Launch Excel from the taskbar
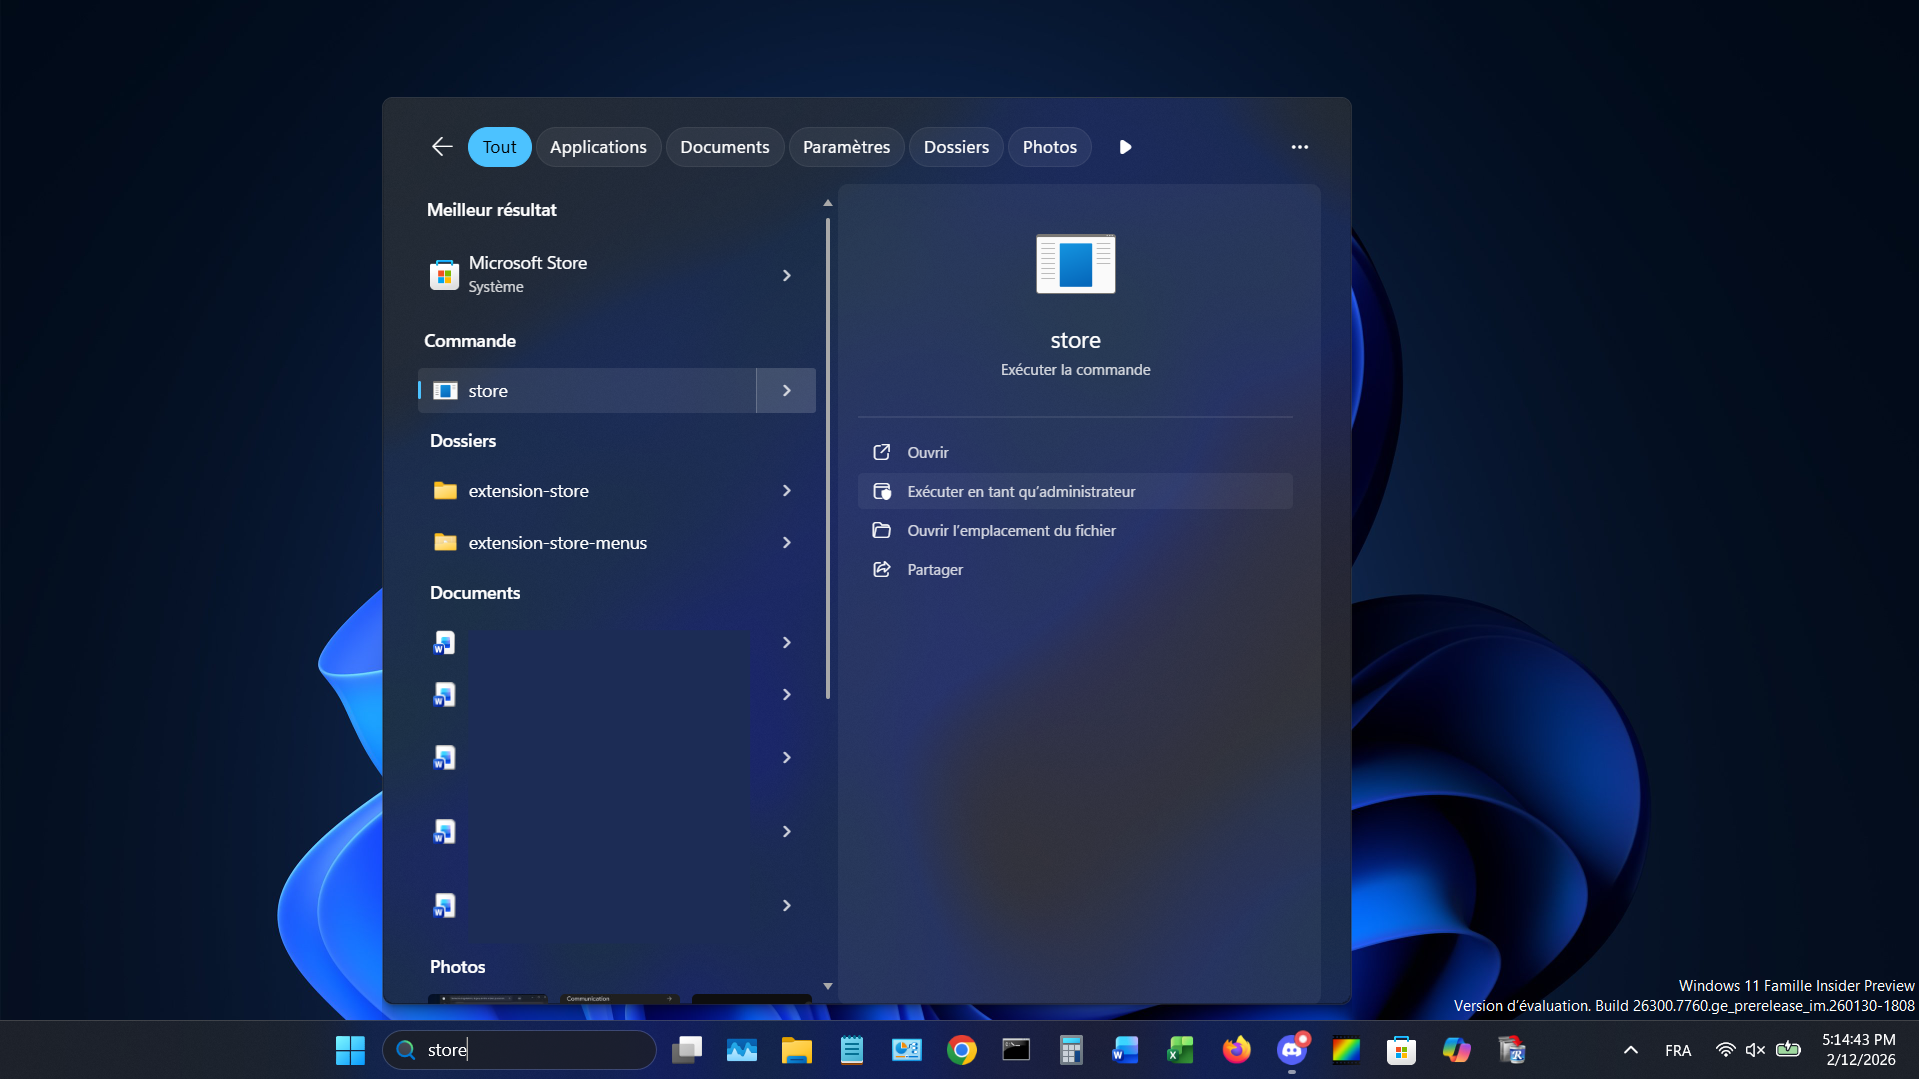 1179,1049
